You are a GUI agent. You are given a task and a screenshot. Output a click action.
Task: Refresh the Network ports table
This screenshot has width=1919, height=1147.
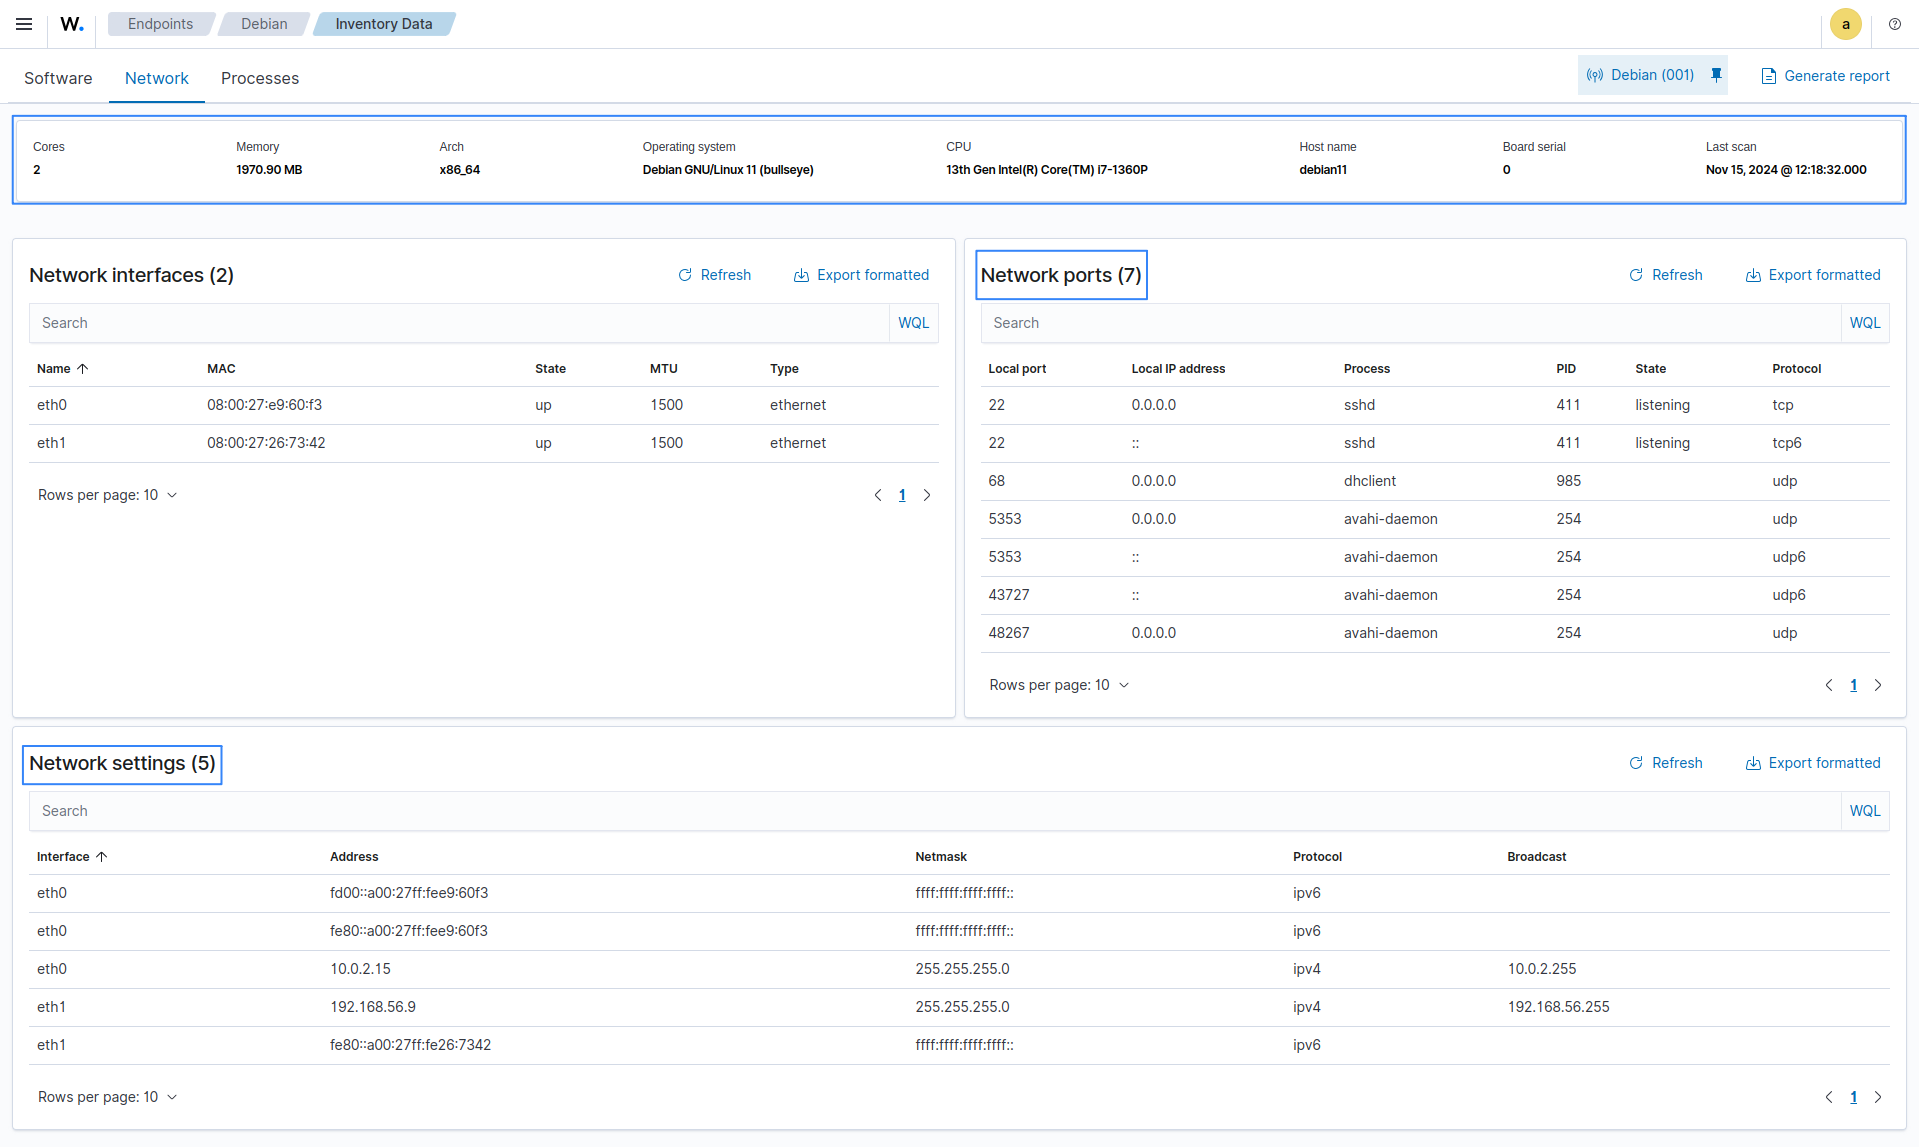click(x=1665, y=275)
